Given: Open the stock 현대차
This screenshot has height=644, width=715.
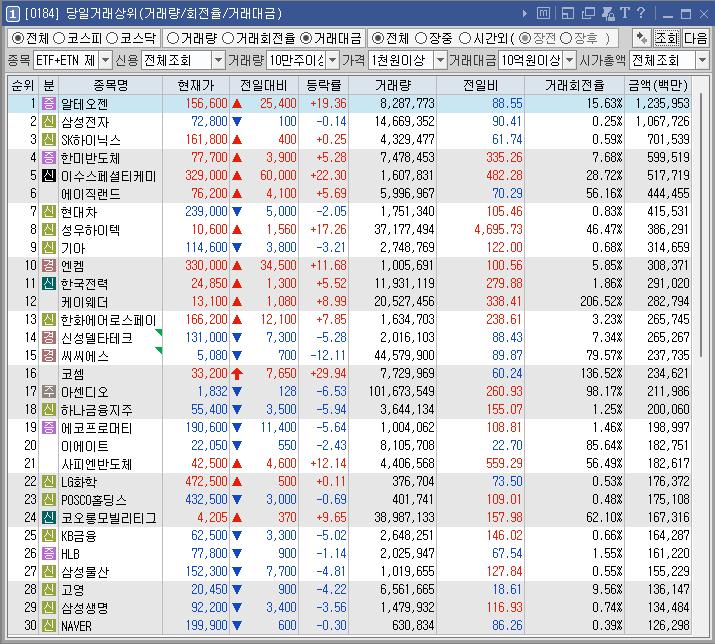Looking at the screenshot, I should pos(79,212).
